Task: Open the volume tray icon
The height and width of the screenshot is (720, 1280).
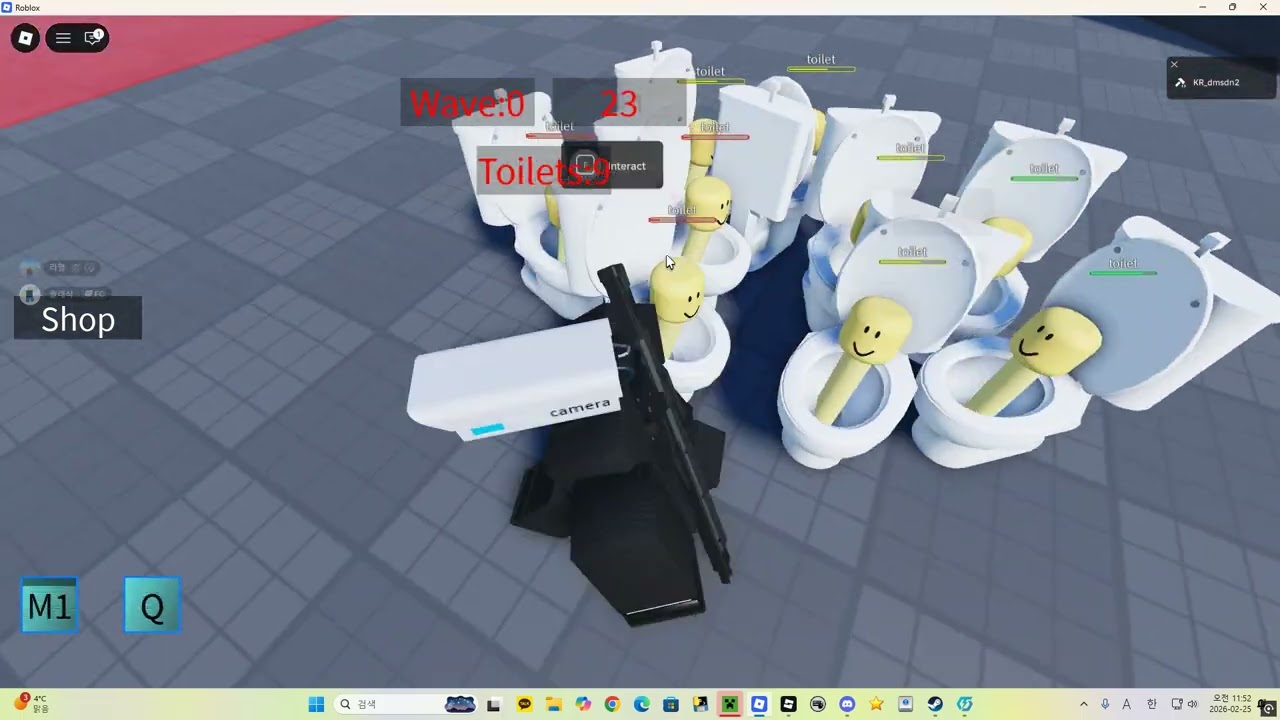Action: click(x=1192, y=705)
